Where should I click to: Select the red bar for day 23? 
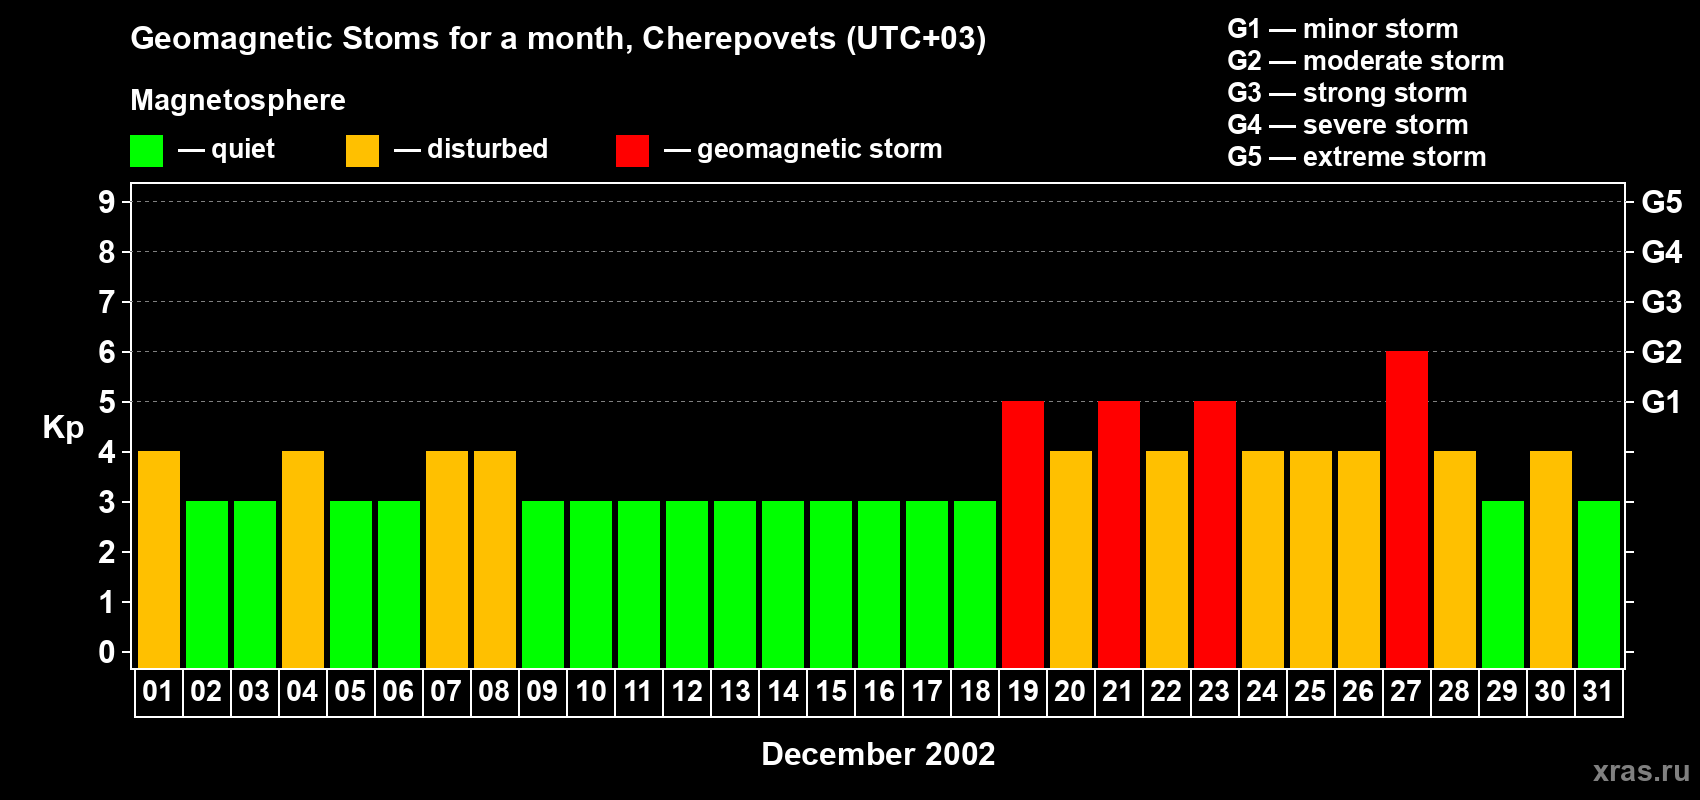tap(1214, 534)
